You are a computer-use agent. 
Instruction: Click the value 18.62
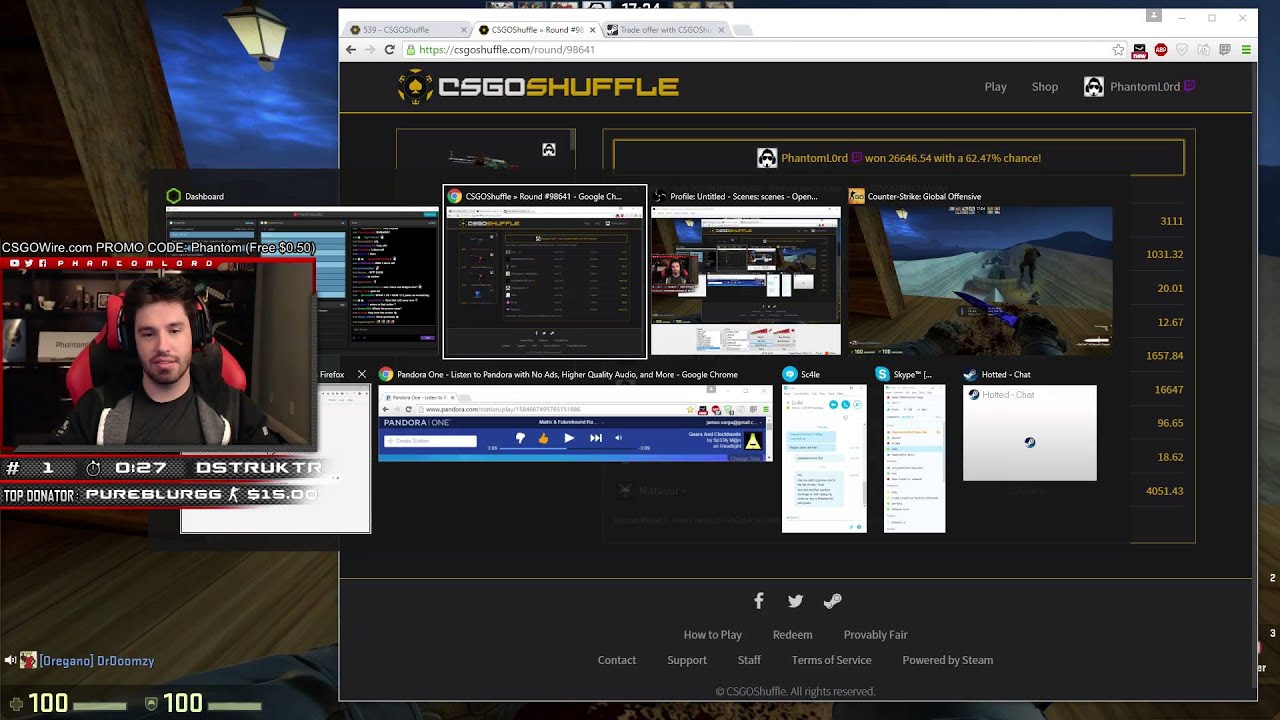click(1170, 457)
